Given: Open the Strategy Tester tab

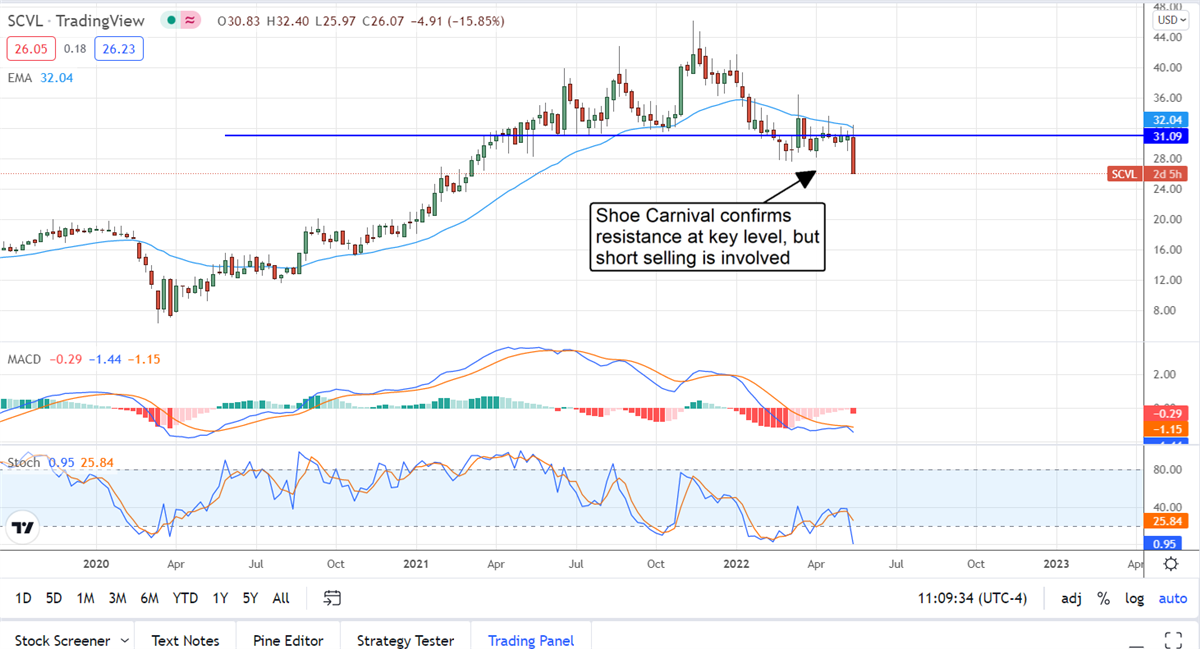Looking at the screenshot, I should pos(405,640).
